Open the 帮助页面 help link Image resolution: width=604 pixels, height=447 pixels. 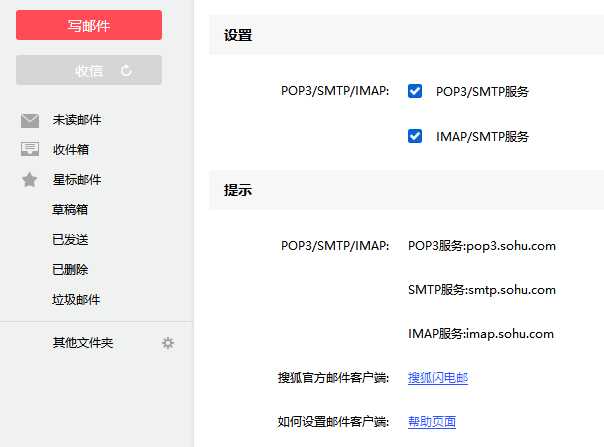point(432,422)
